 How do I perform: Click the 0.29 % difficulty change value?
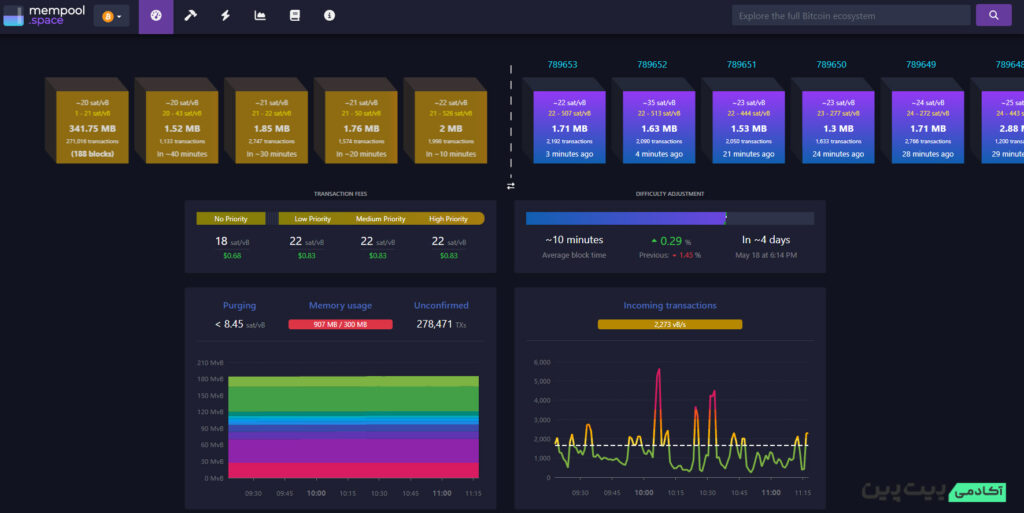pos(671,241)
